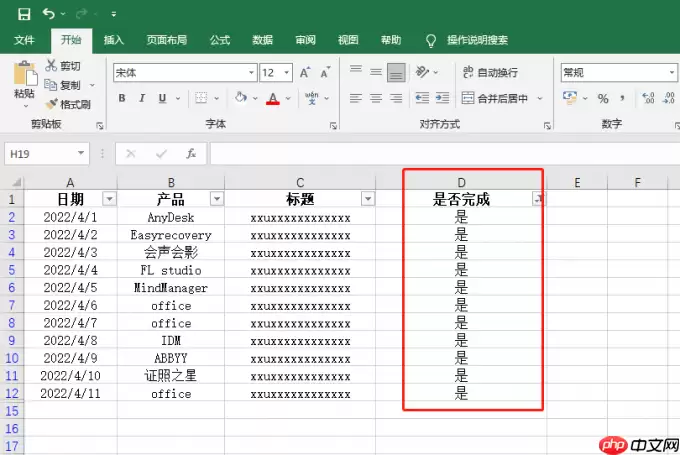Toggle underline formatting
Viewport: 680px width, 455px height.
162,98
